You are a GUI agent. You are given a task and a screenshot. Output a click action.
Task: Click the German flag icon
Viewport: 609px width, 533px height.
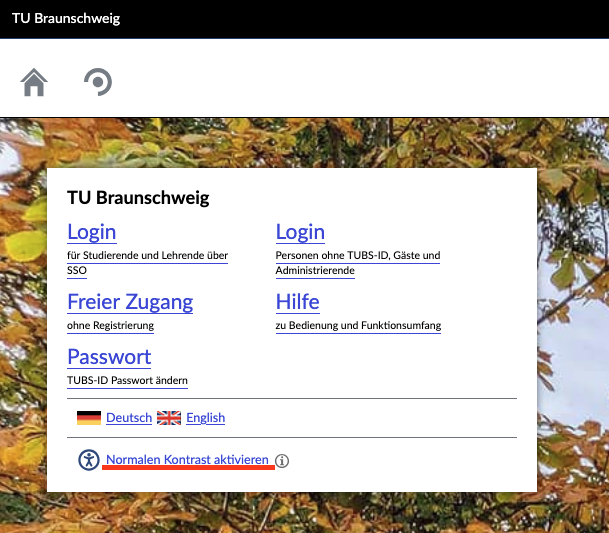pos(89,418)
